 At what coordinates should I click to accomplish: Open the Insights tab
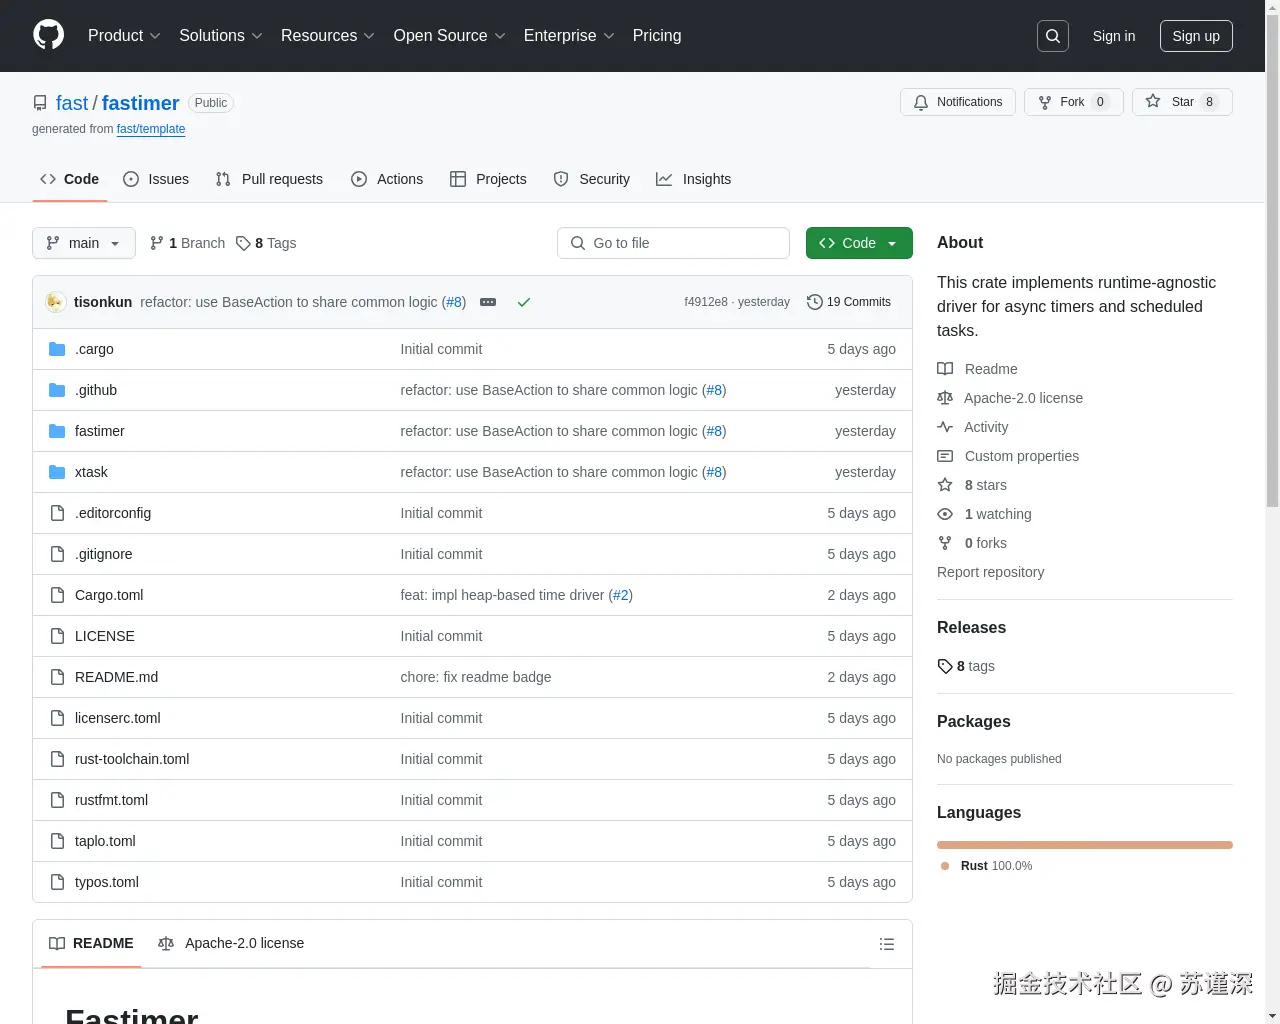click(x=694, y=179)
